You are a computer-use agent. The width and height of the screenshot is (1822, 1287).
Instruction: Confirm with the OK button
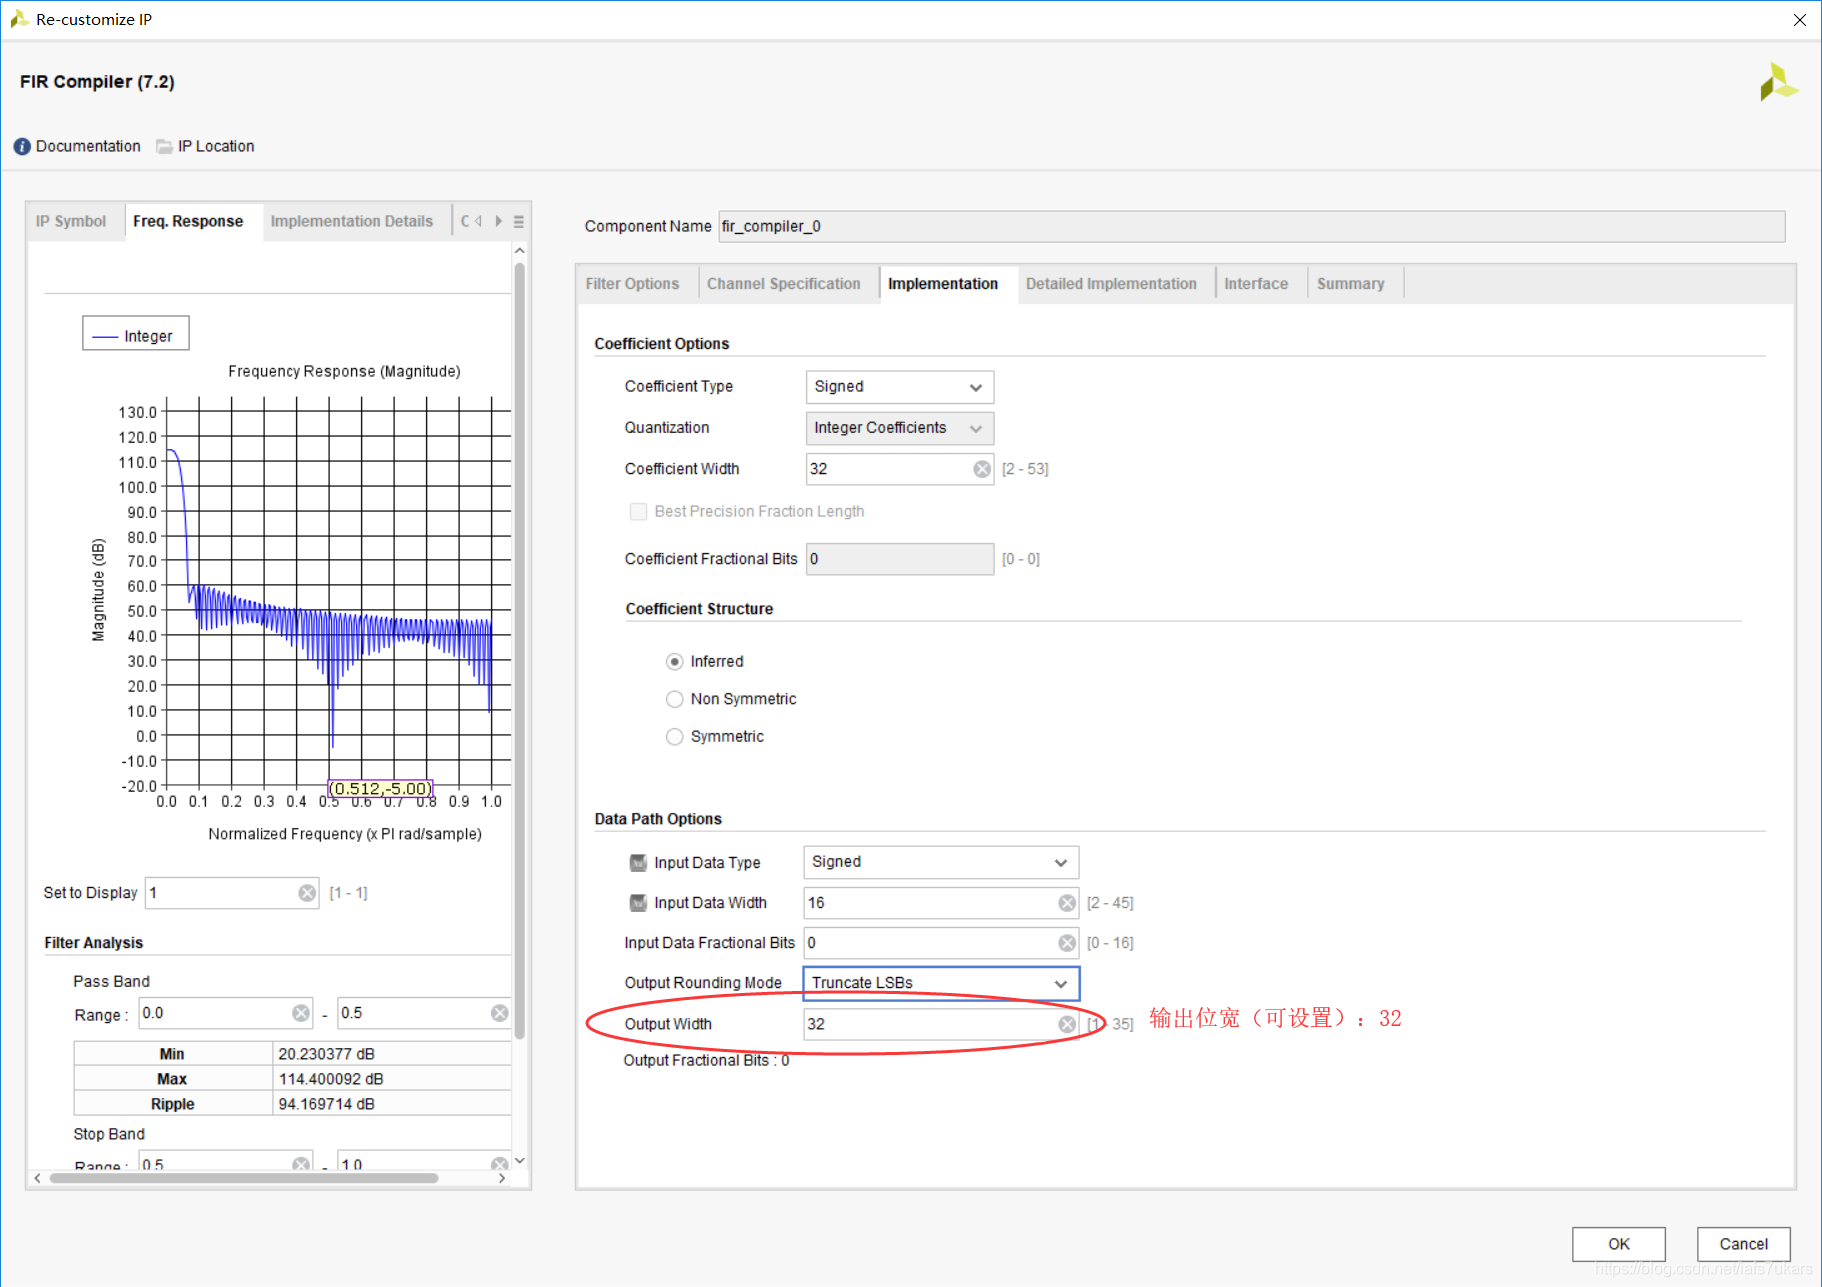coord(1619,1244)
